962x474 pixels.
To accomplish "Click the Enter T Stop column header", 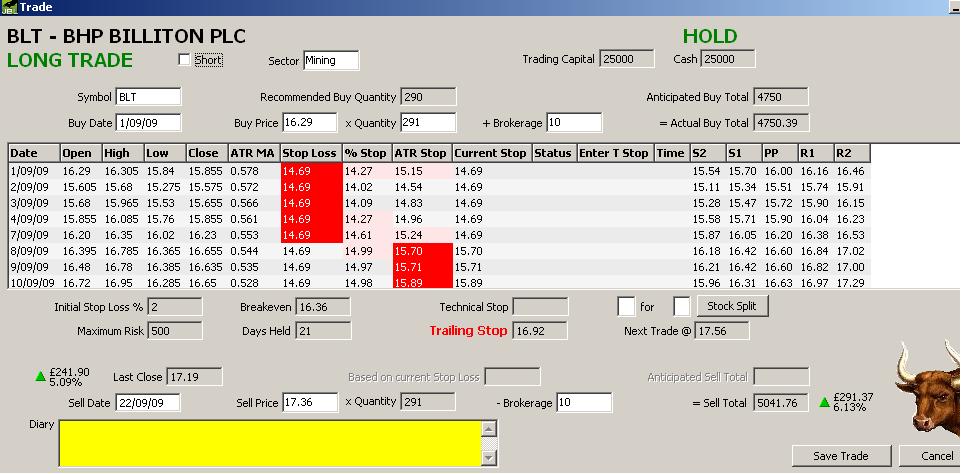I will point(615,153).
